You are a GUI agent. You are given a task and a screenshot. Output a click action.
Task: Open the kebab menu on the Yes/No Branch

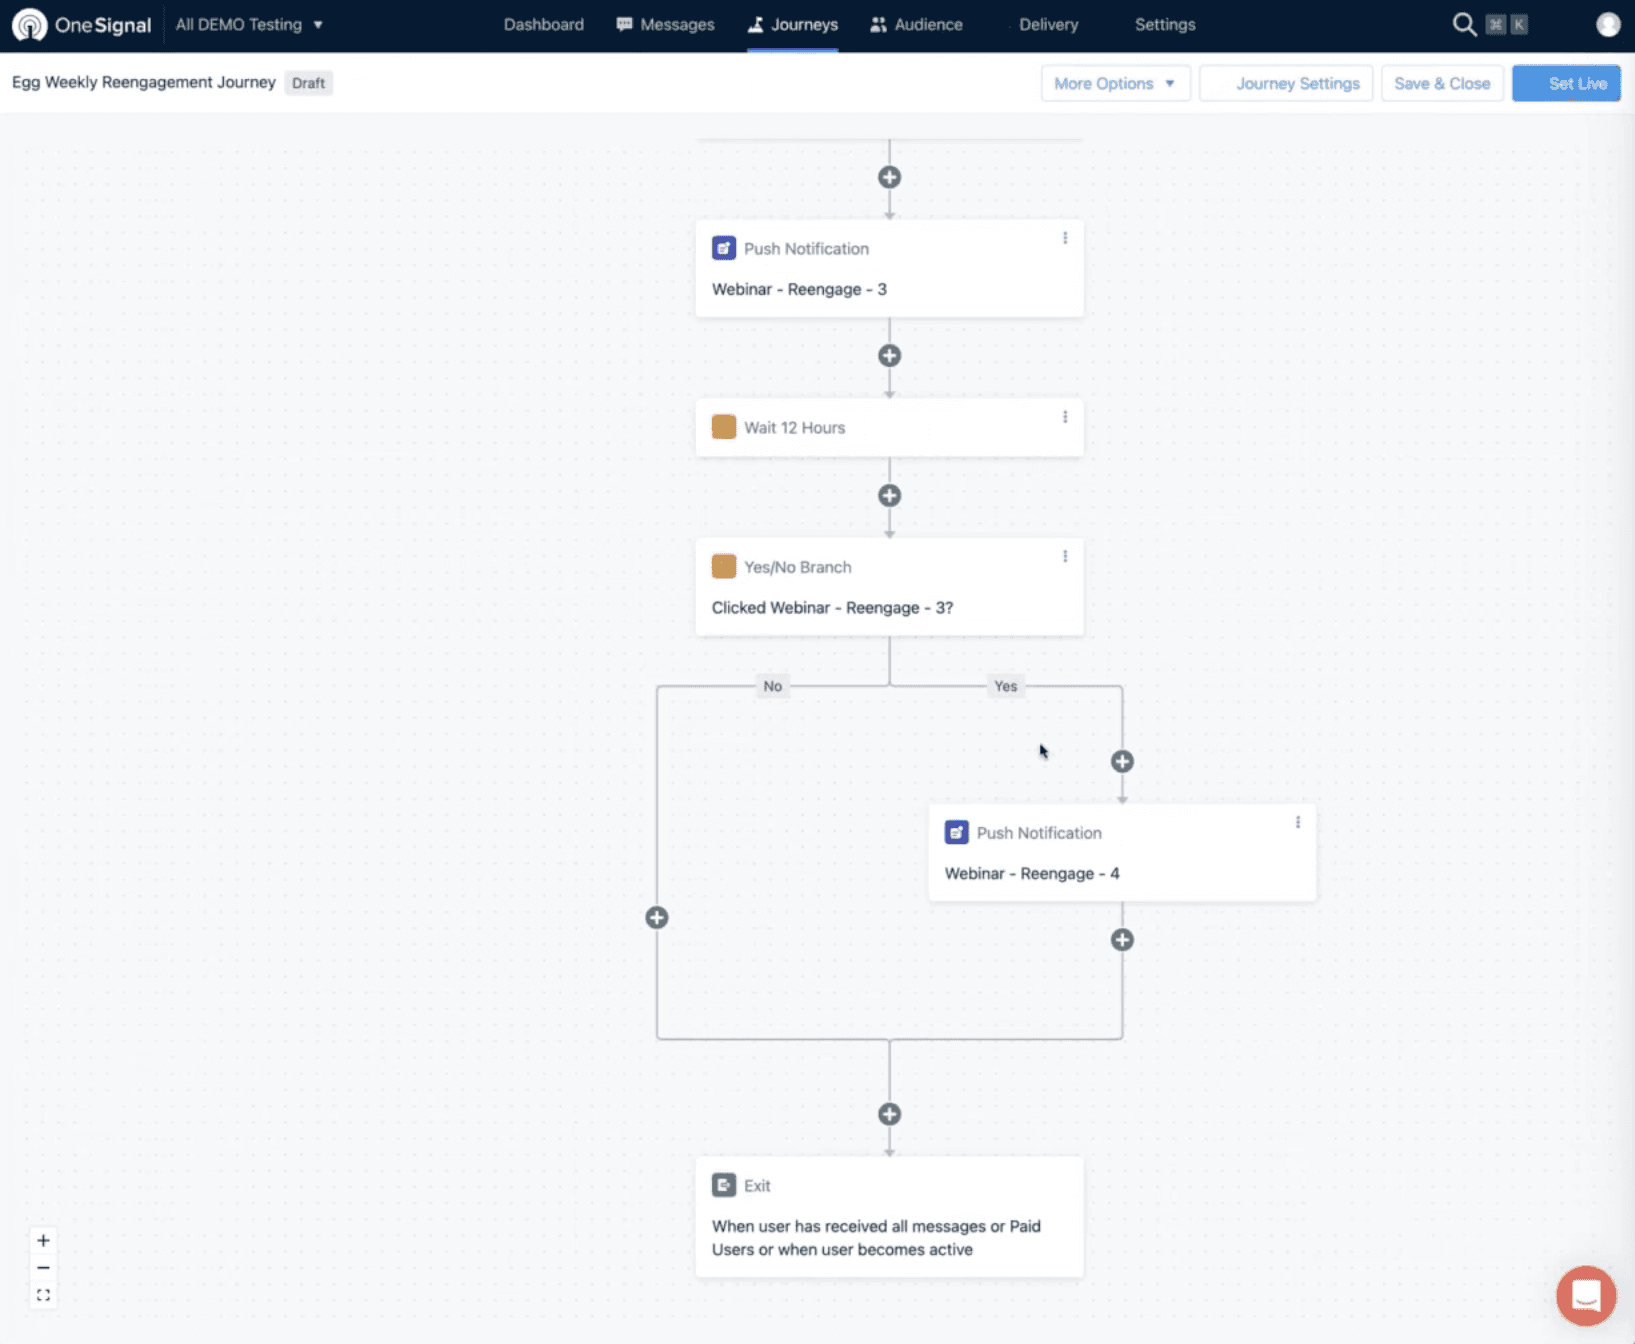[1065, 556]
